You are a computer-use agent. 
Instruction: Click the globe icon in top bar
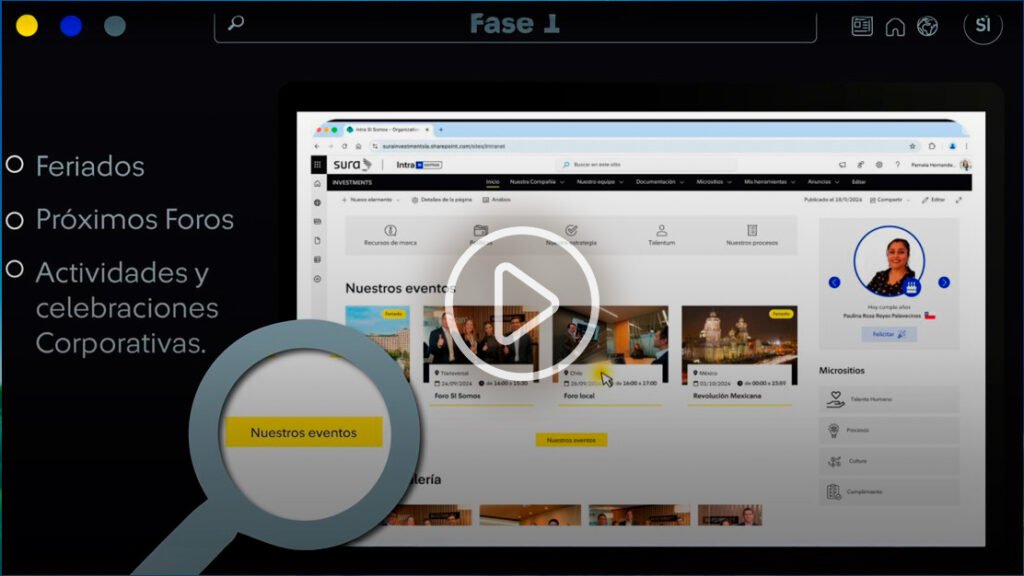pos(927,27)
